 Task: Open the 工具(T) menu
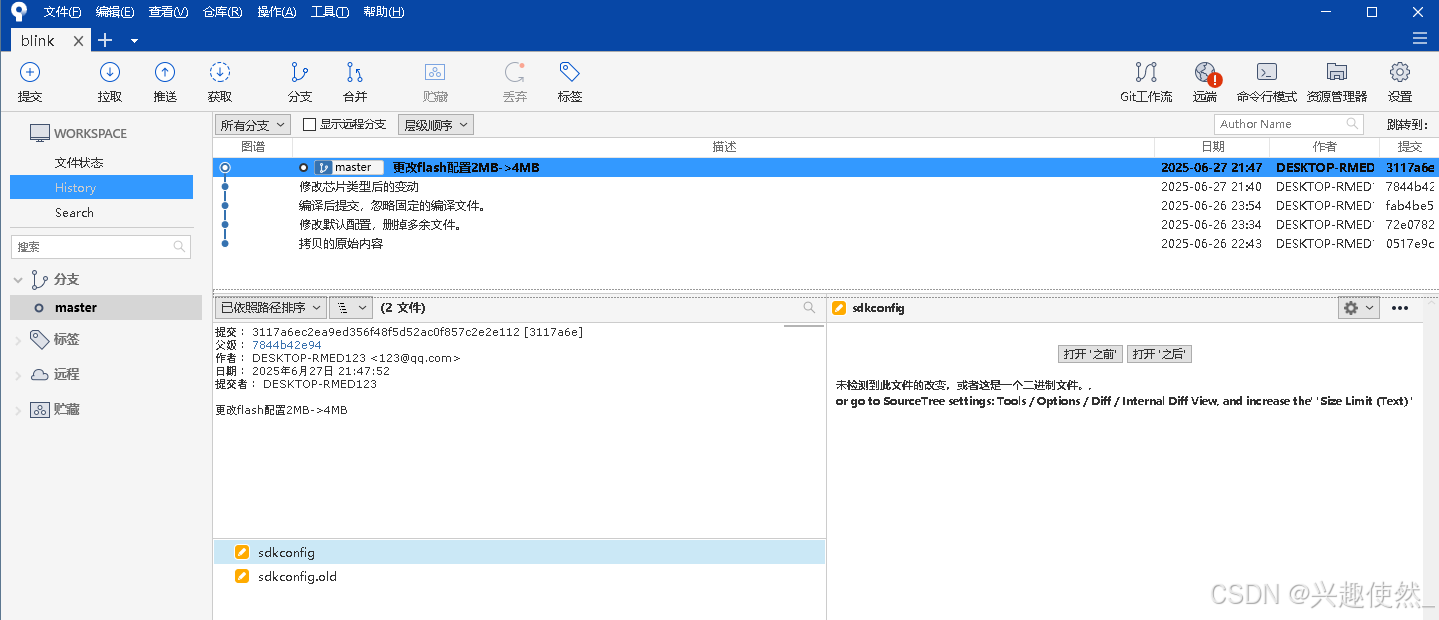[x=330, y=12]
